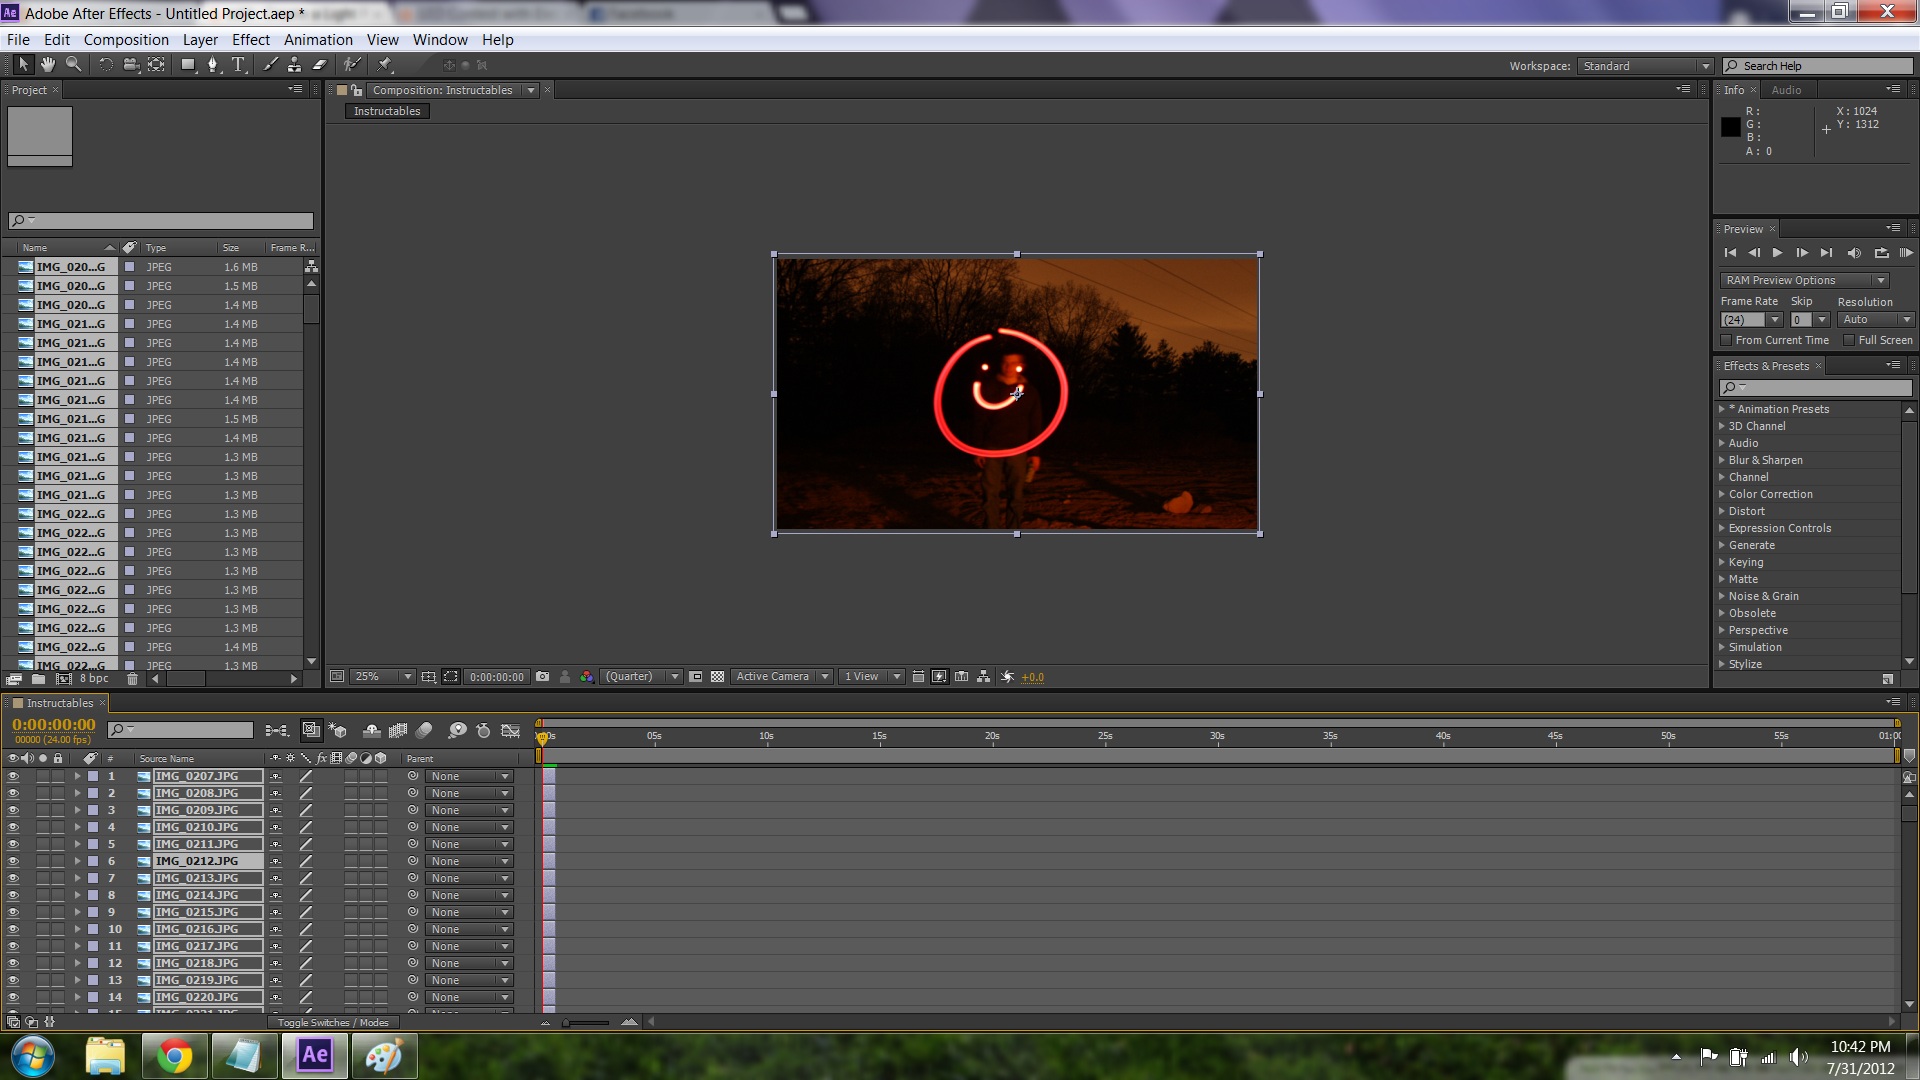The width and height of the screenshot is (1920, 1080).
Task: Click the First Frame preview button
Action: click(1730, 253)
